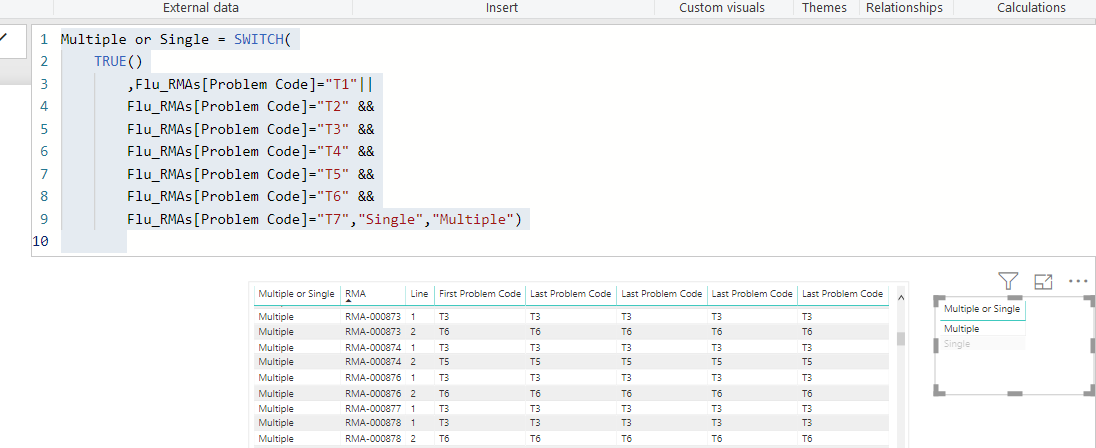Click the filter funnel icon above slicer
Screen dimensions: 1096x448
(x=1007, y=281)
